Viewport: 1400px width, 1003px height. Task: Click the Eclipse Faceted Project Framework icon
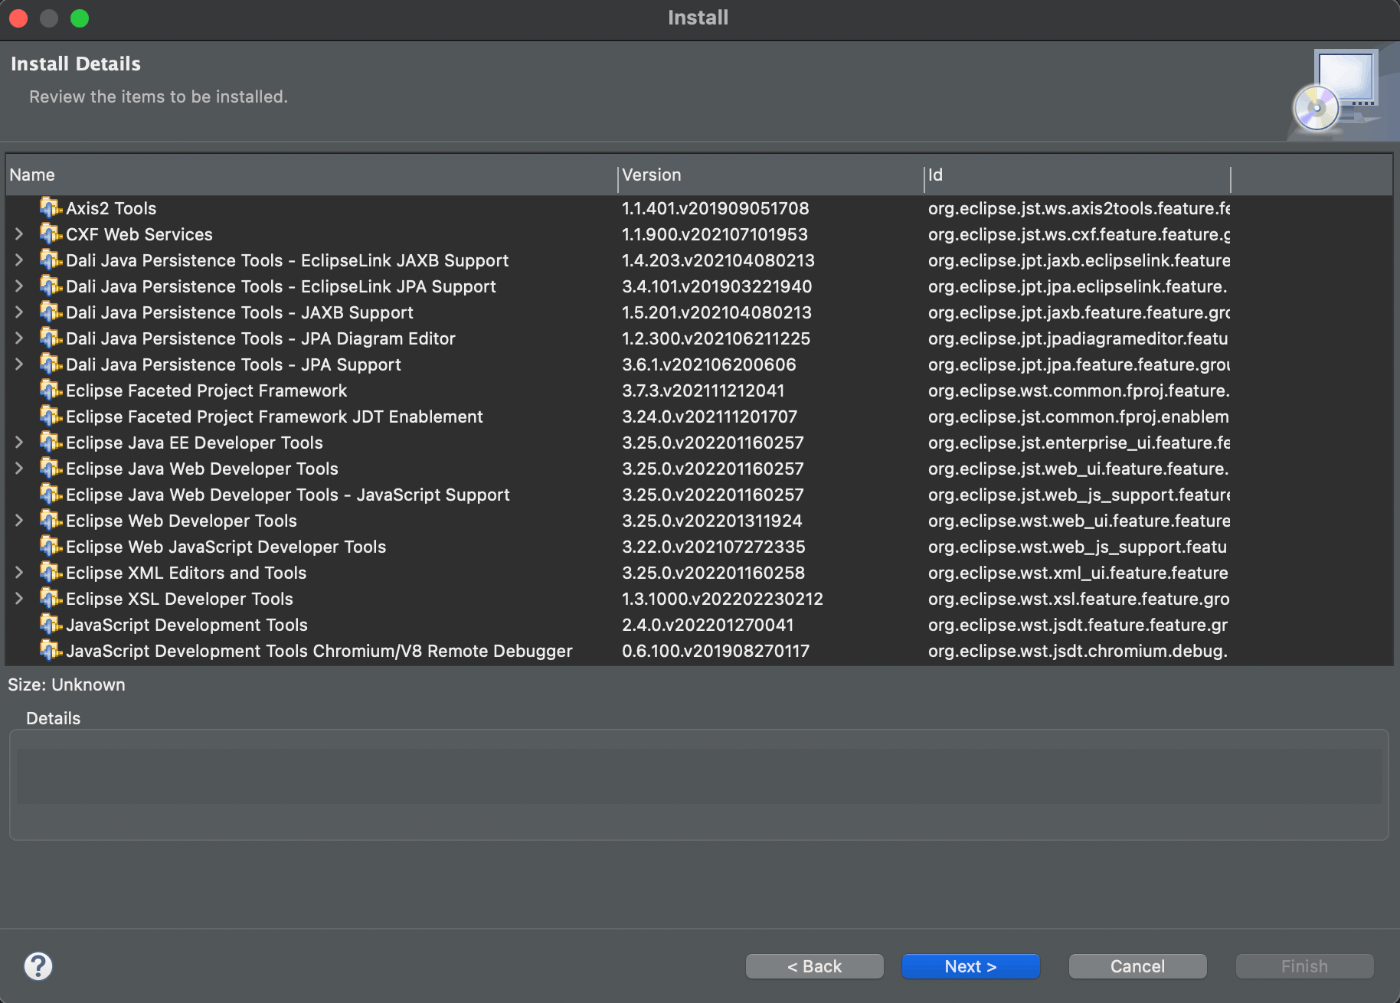(50, 389)
